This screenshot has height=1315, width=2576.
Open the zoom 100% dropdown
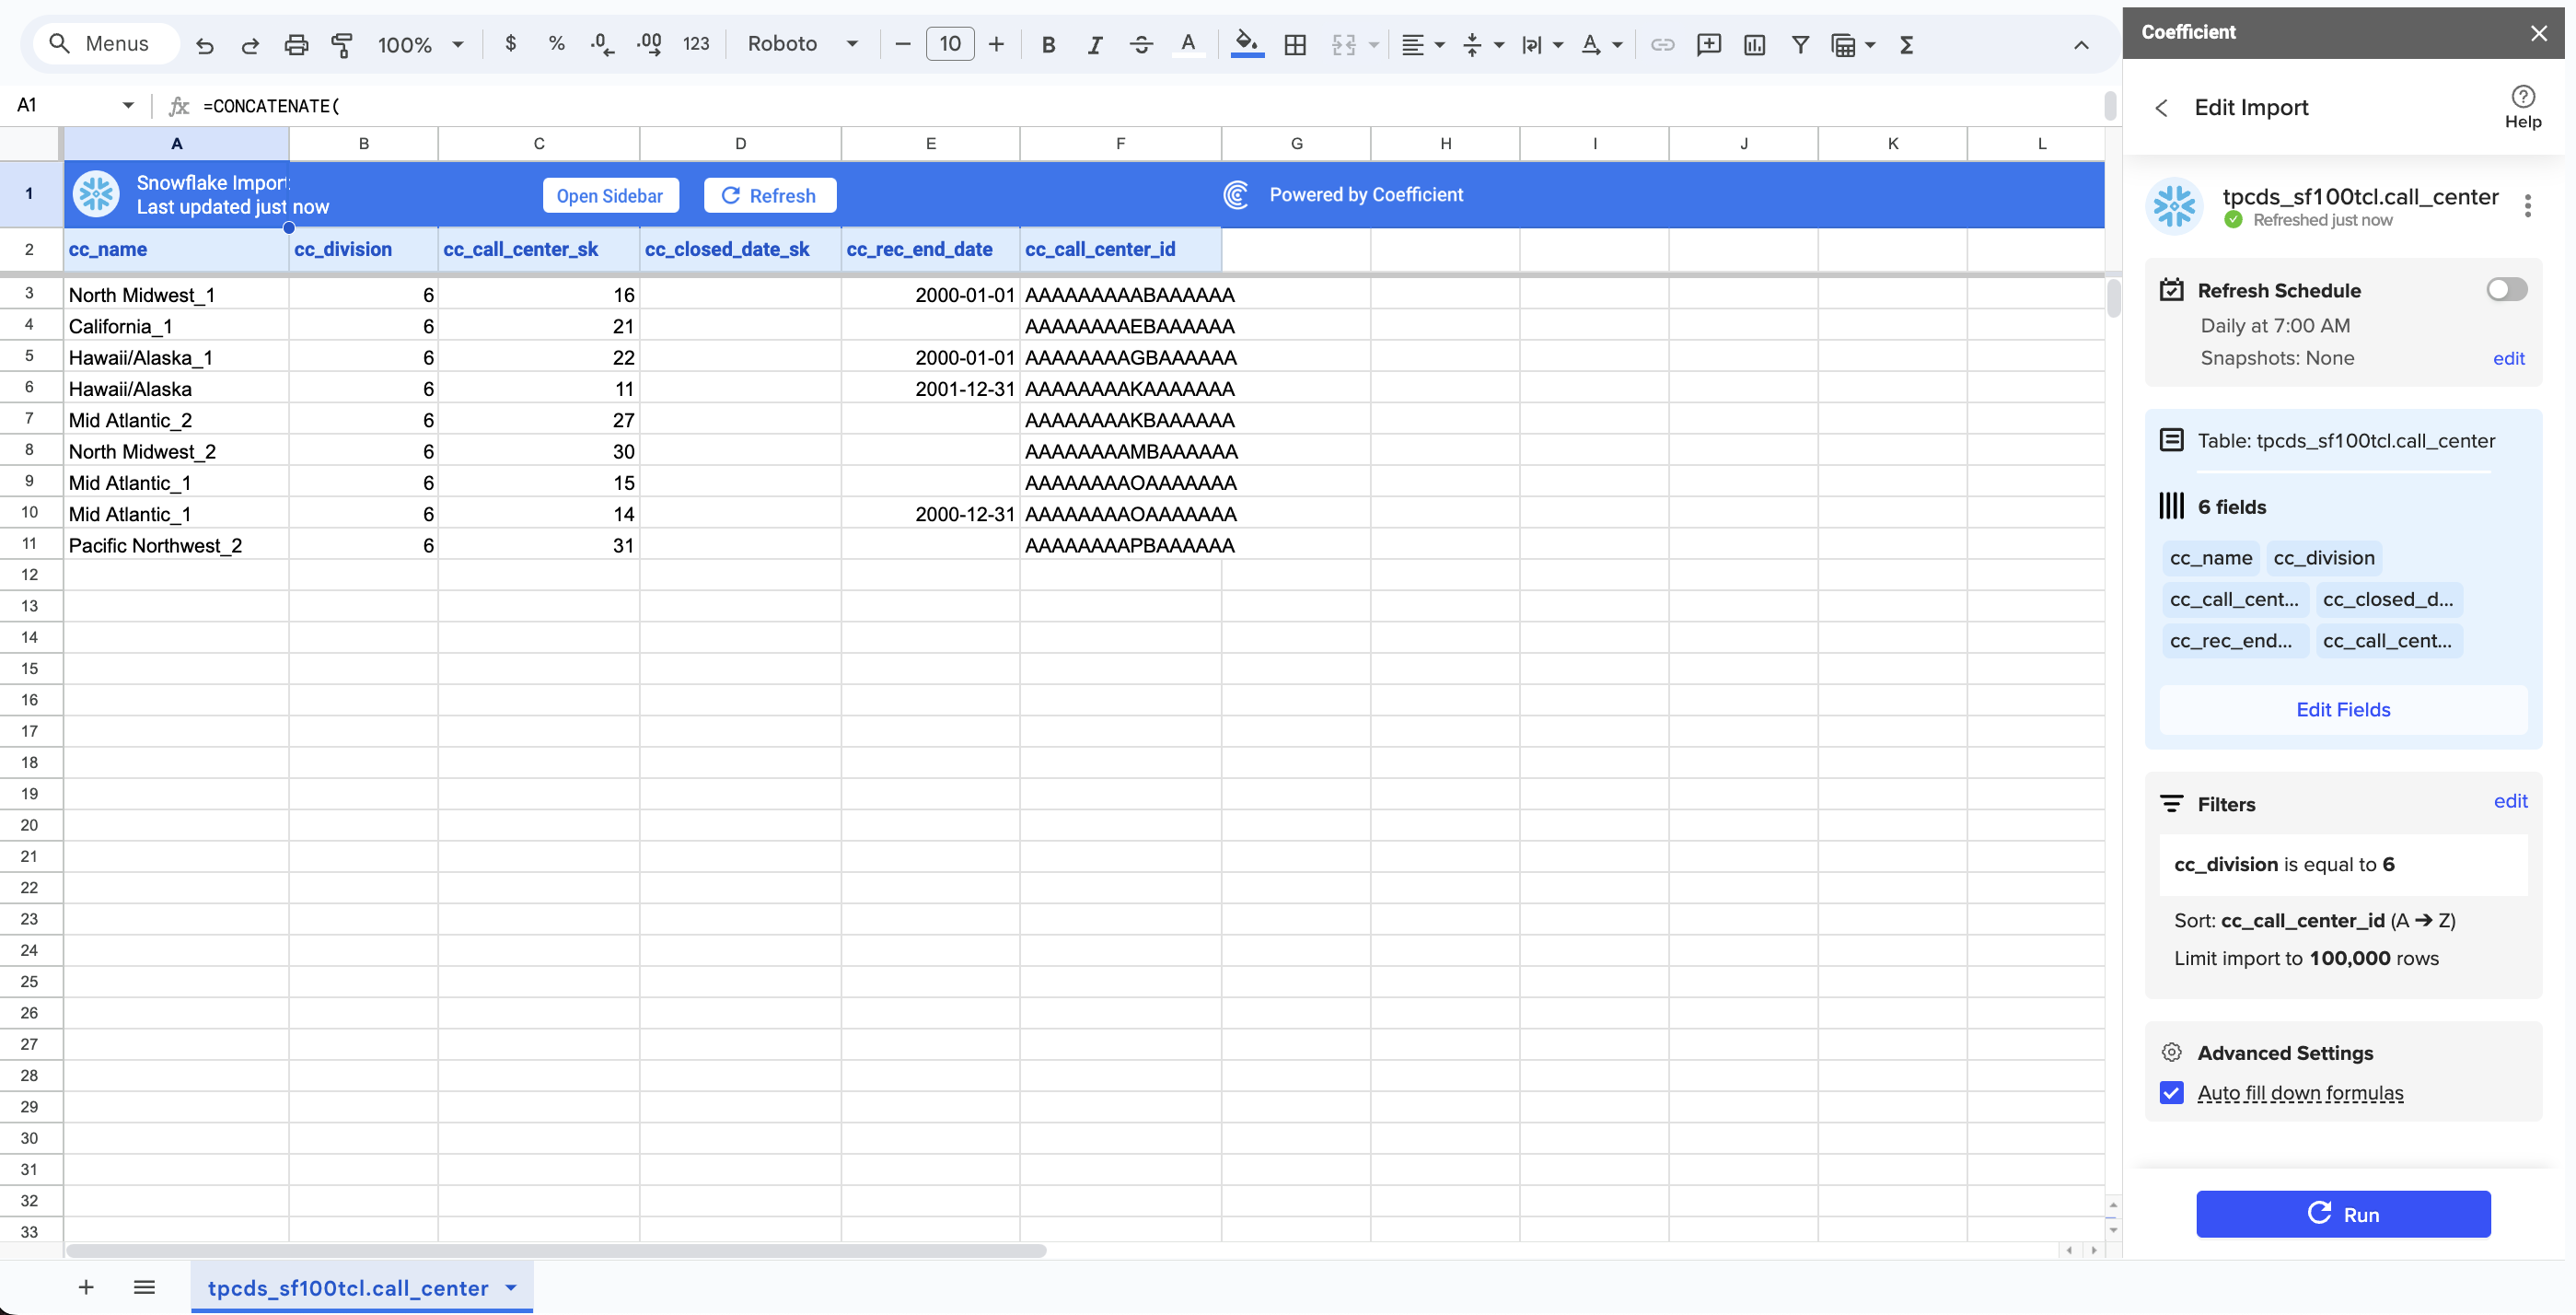click(420, 45)
